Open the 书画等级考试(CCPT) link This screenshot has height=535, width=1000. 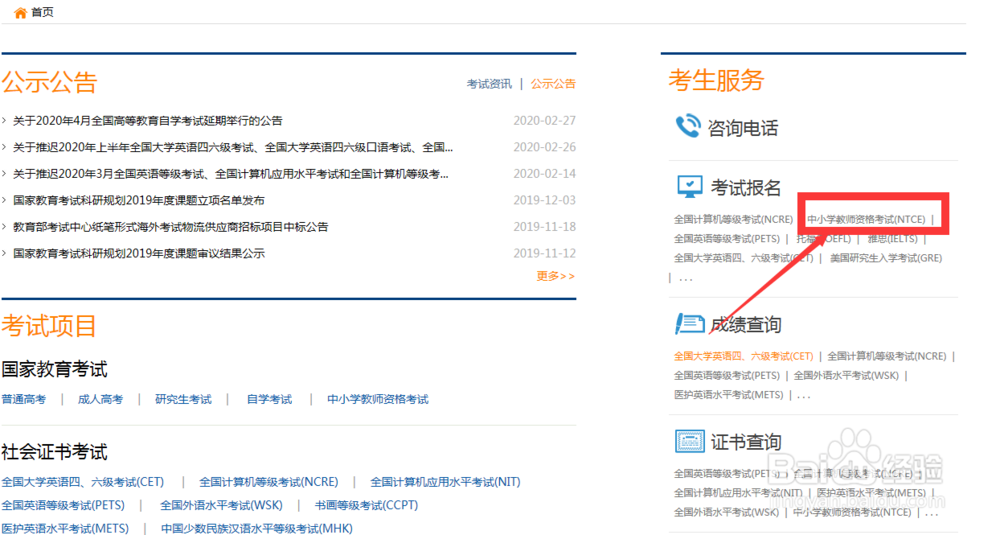(366, 505)
